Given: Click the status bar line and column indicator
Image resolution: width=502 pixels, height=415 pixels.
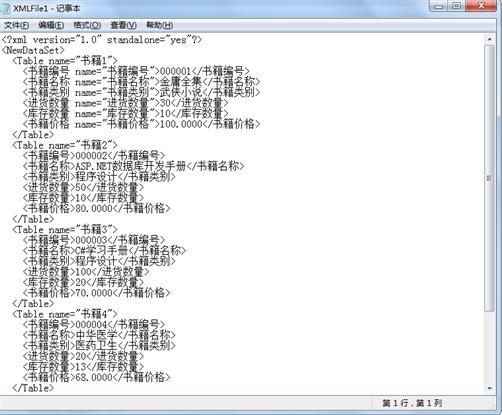Looking at the screenshot, I should 412,403.
